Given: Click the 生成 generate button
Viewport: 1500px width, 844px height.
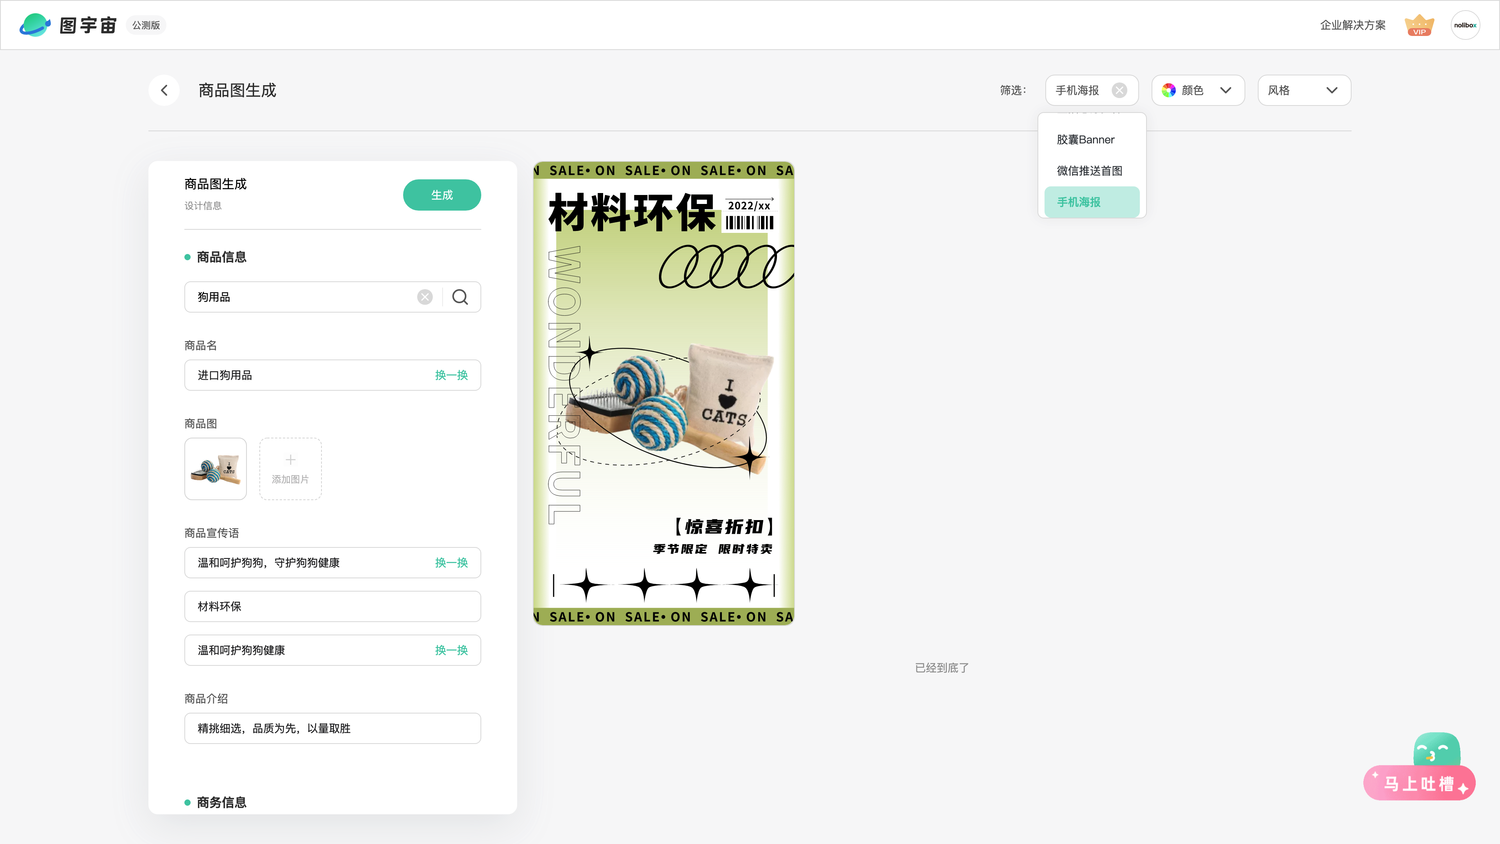Looking at the screenshot, I should [x=442, y=195].
